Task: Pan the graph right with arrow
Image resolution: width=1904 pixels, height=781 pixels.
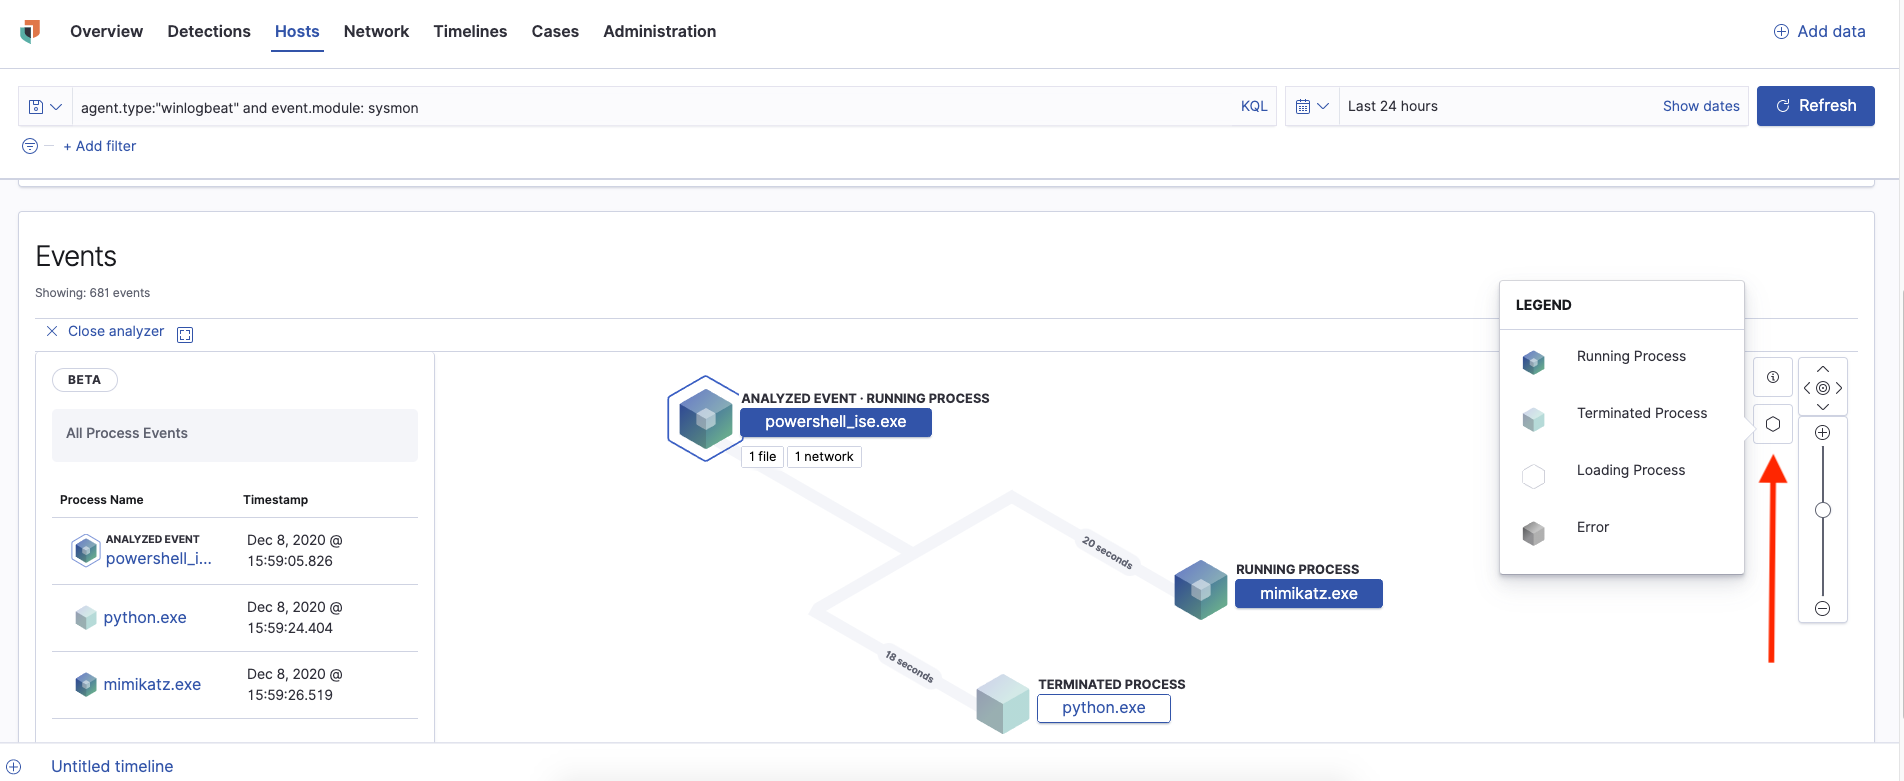Action: pyautogui.click(x=1839, y=388)
